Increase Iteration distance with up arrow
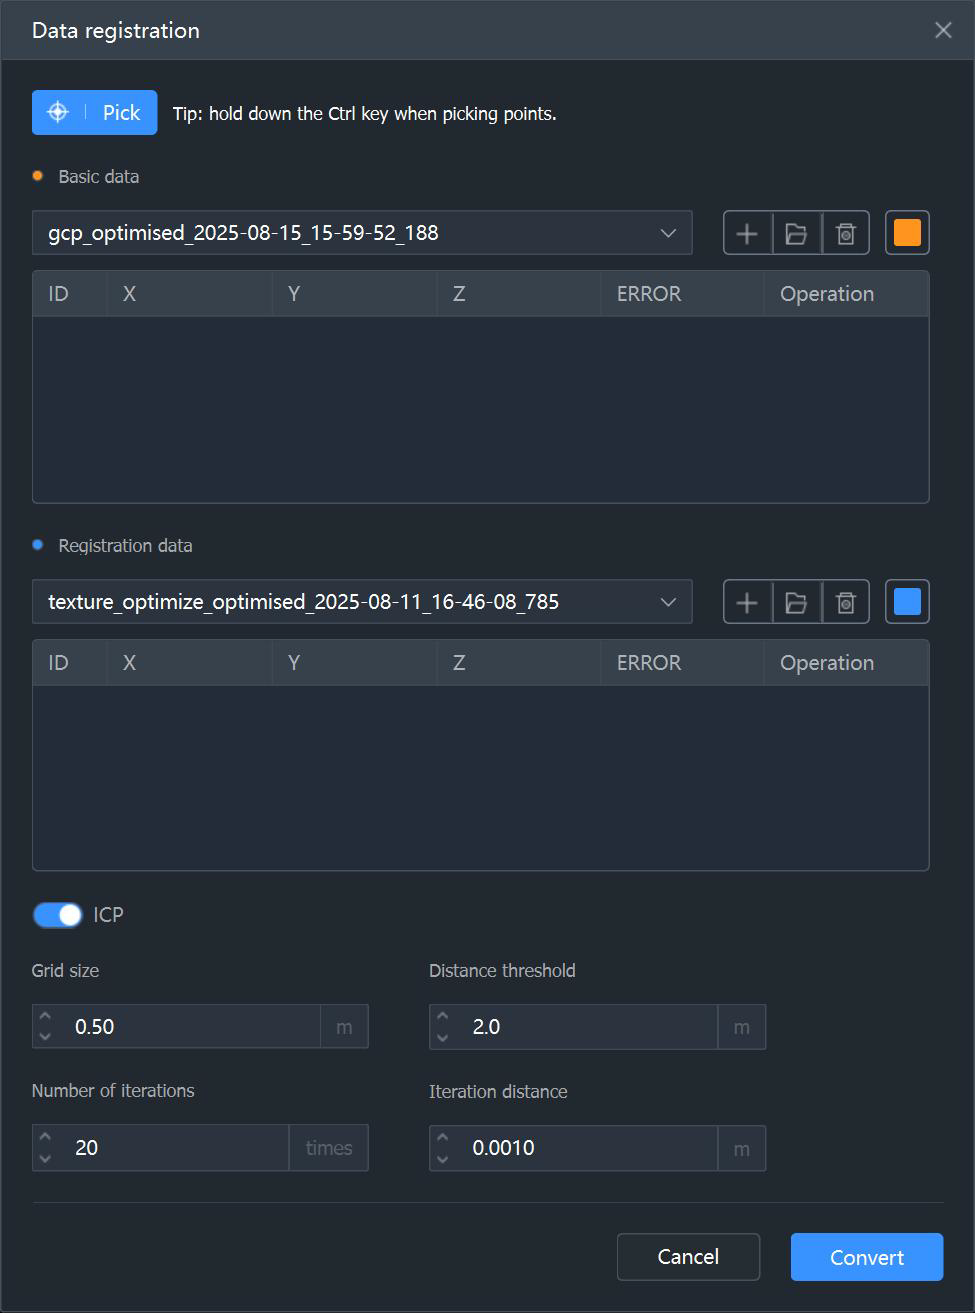 443,1138
